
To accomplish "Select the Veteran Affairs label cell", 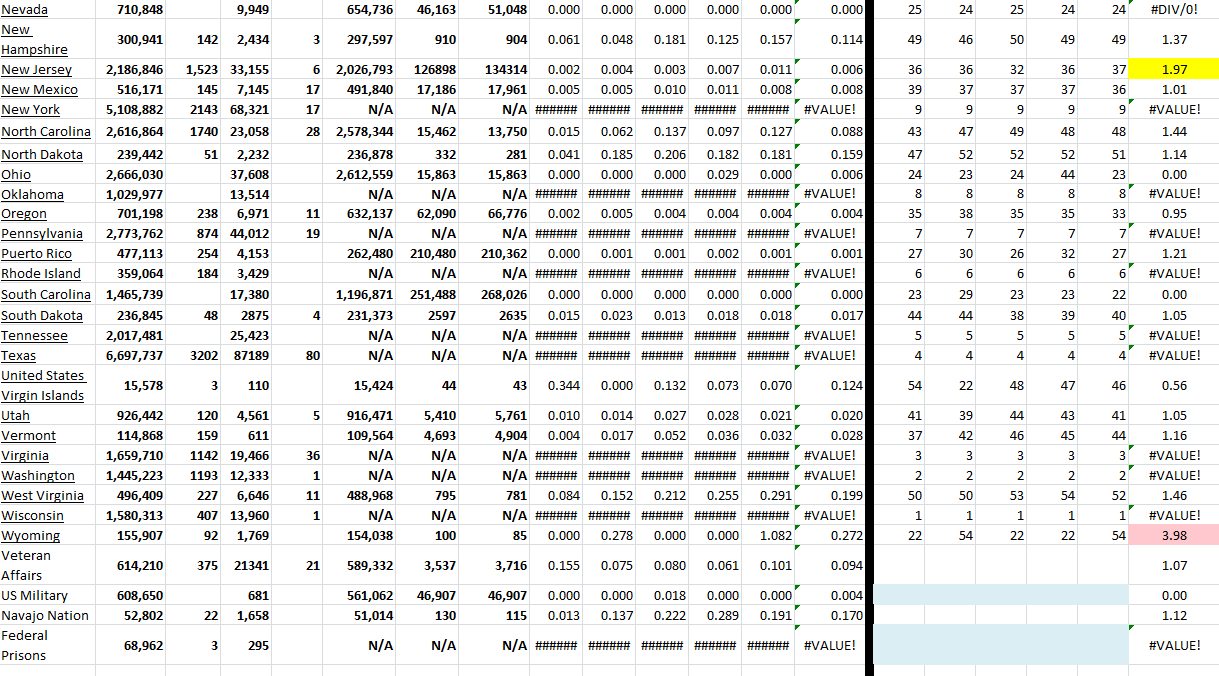I will click(x=26, y=565).
